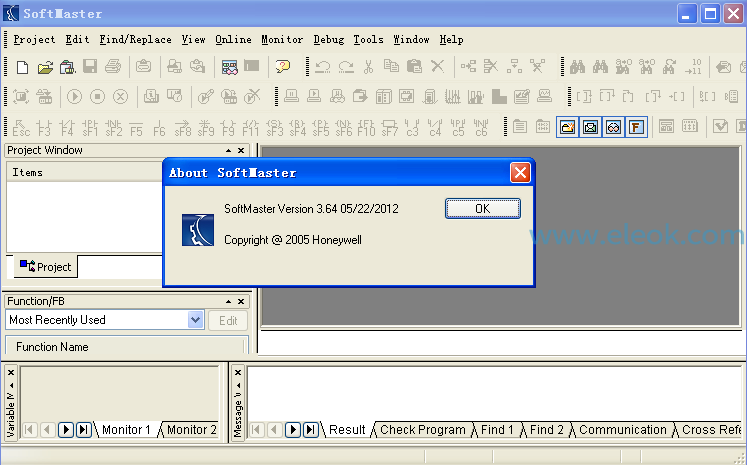Click the help speech-bubble question mark icon
The width and height of the screenshot is (747, 465).
283,66
